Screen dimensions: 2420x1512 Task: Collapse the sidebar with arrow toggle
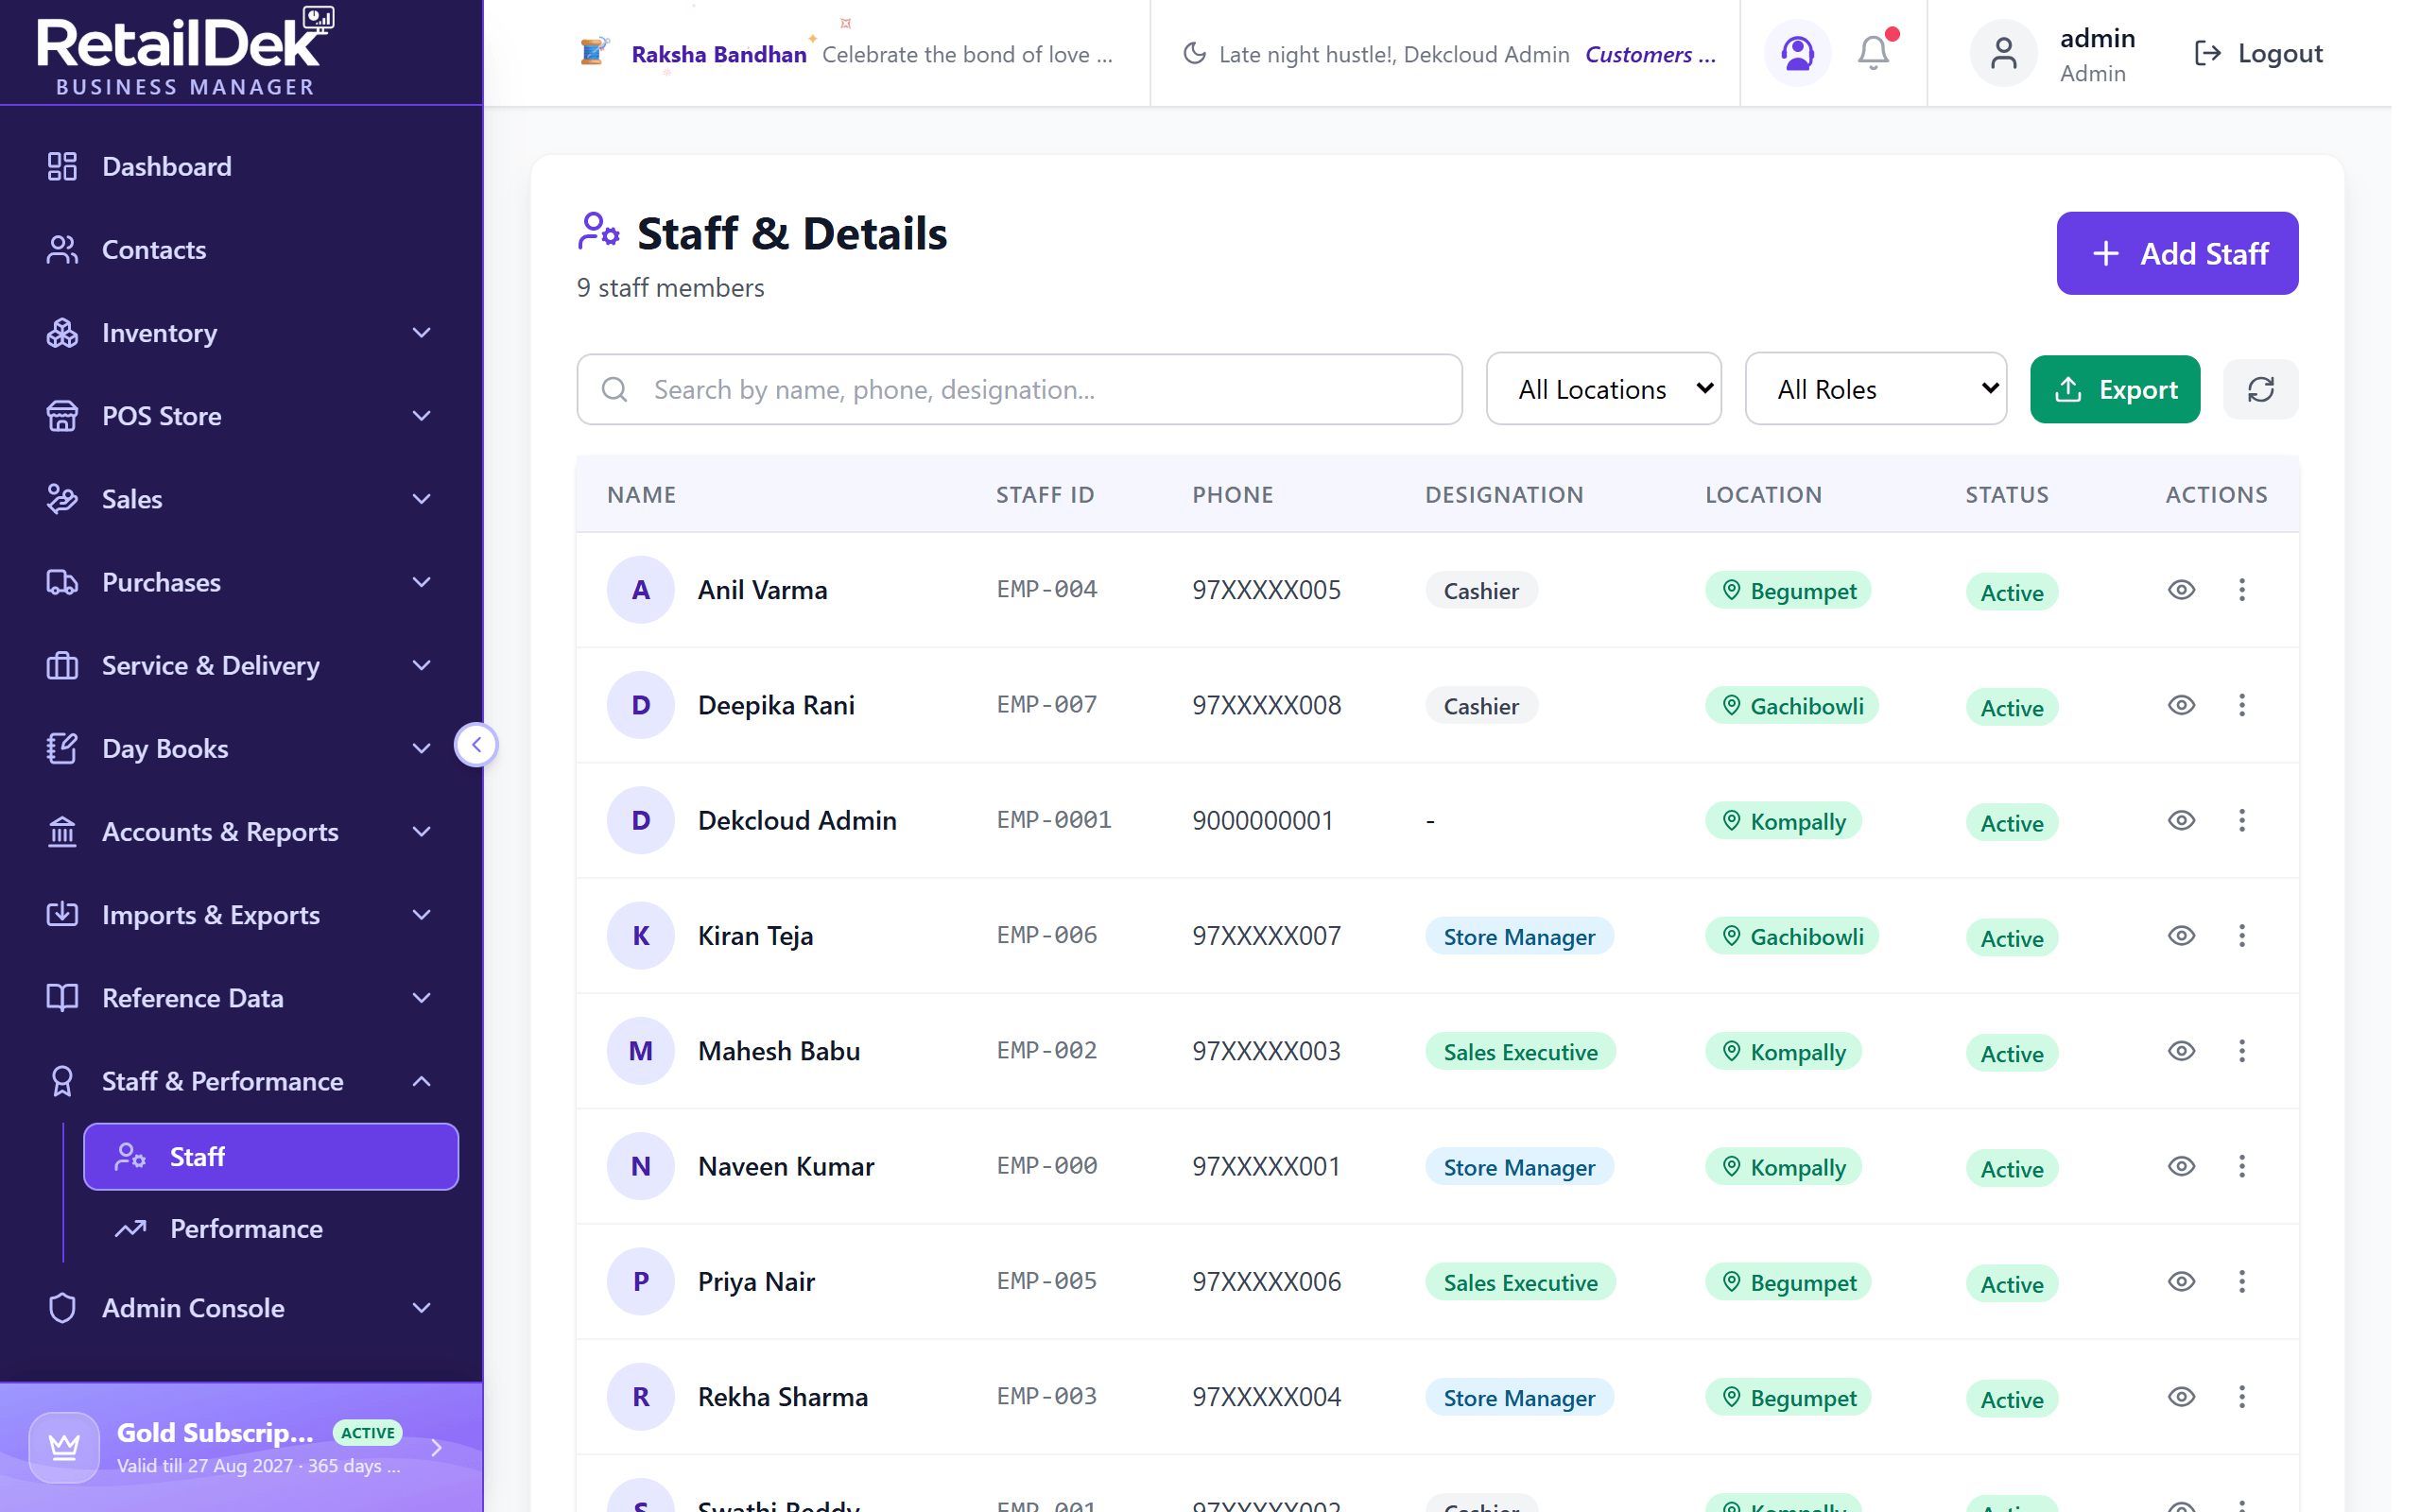coord(476,745)
